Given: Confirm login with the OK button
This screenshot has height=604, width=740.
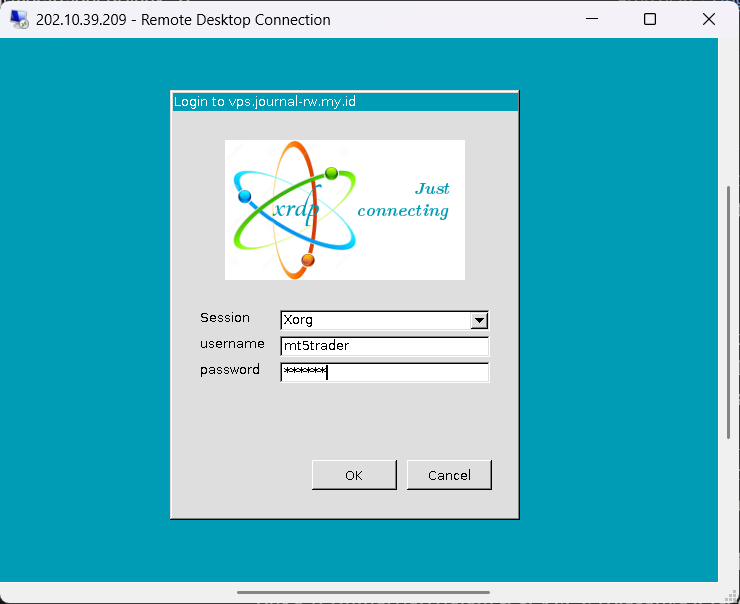Looking at the screenshot, I should tap(354, 475).
